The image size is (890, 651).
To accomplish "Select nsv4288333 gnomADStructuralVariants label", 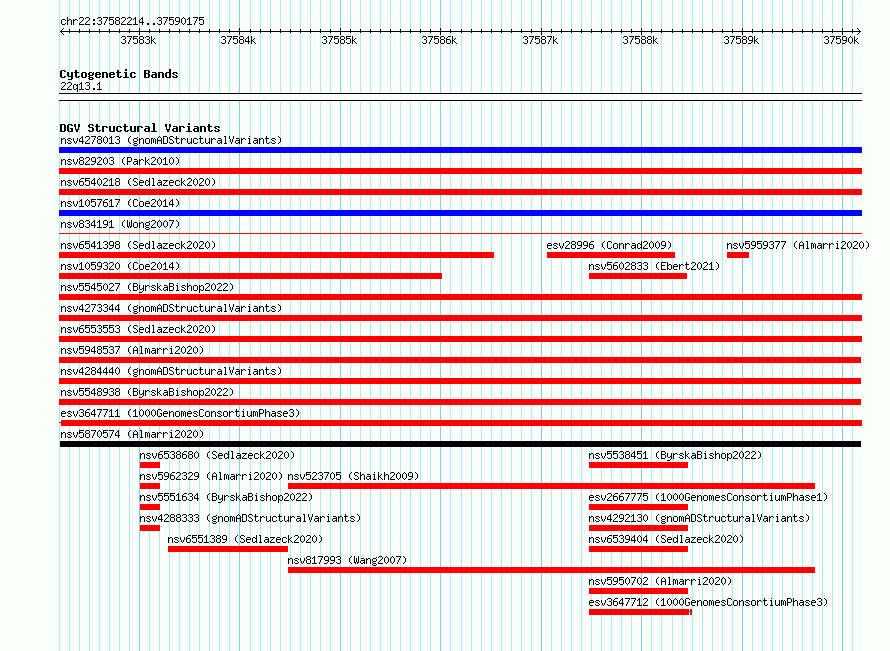I will pos(250,518).
